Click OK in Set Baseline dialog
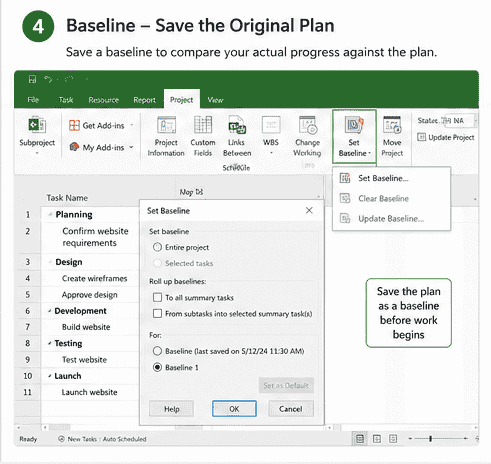 (234, 409)
